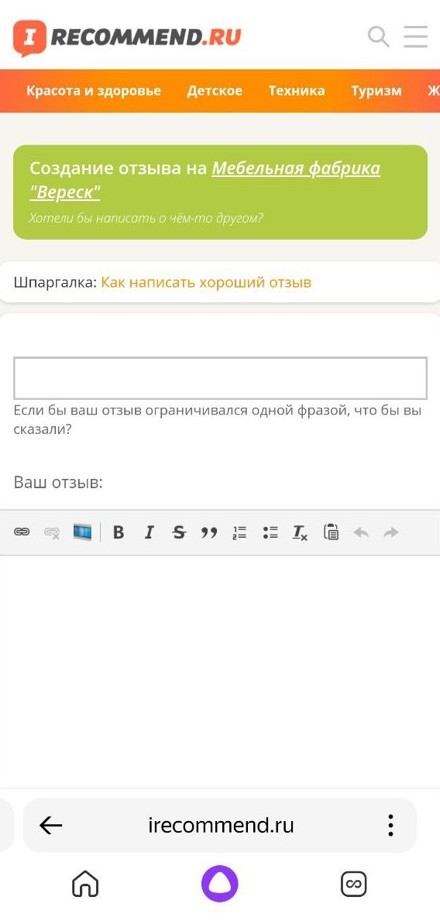Insert a block quote
The image size is (440, 921).
click(209, 533)
